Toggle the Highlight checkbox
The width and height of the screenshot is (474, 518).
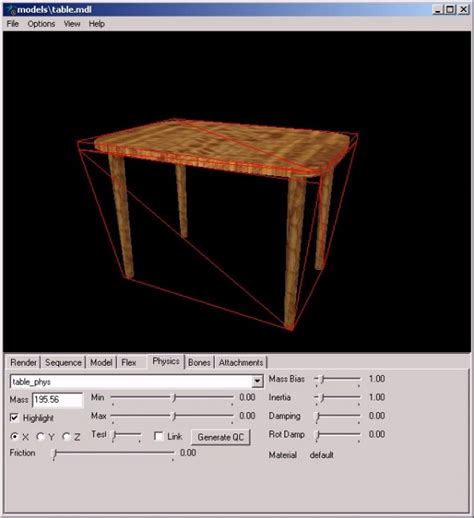14,418
